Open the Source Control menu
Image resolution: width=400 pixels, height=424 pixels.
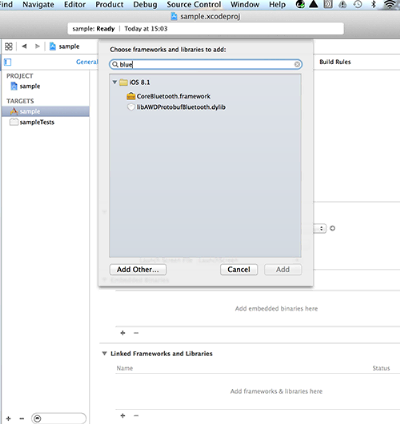(194, 5)
